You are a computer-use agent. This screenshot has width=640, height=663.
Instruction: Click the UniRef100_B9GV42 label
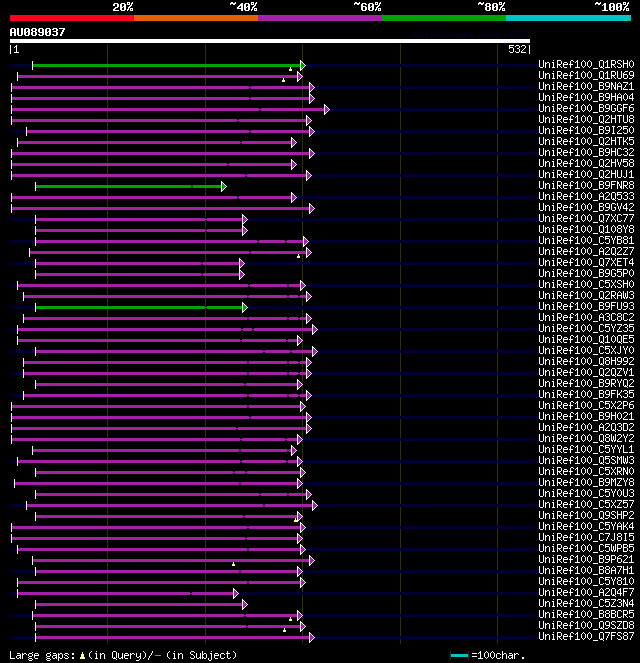pos(586,207)
